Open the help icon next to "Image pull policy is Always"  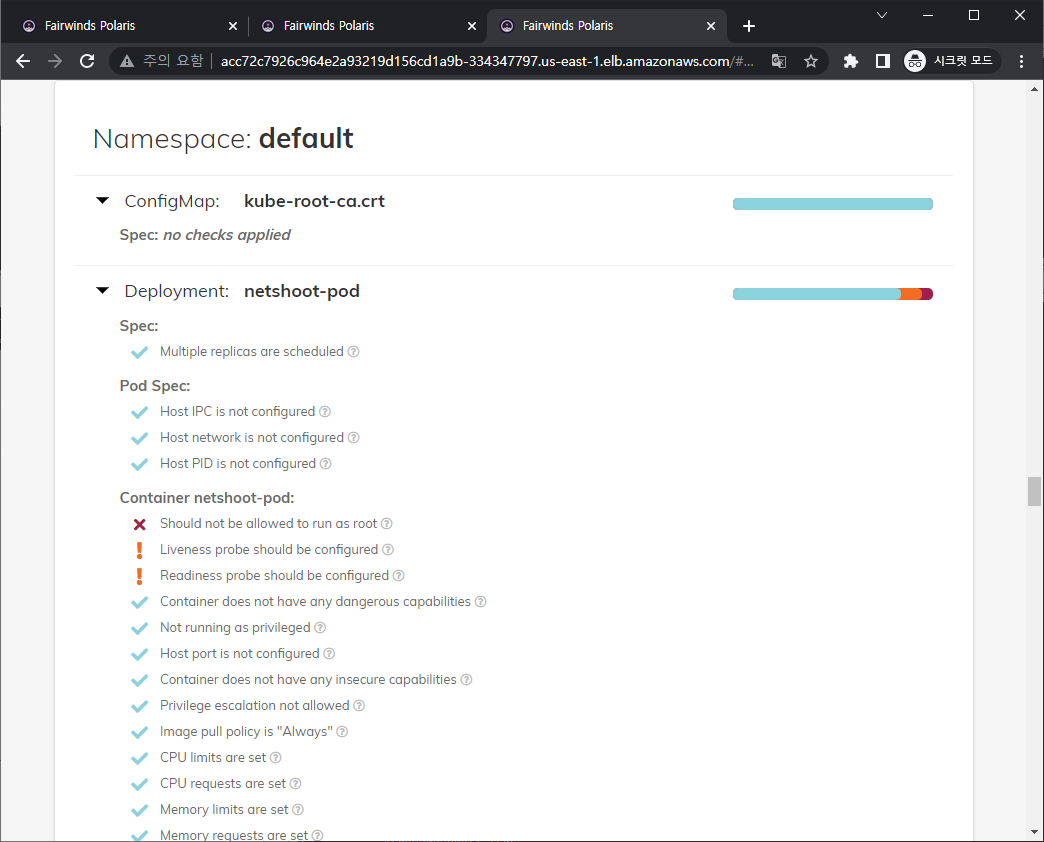tap(341, 731)
